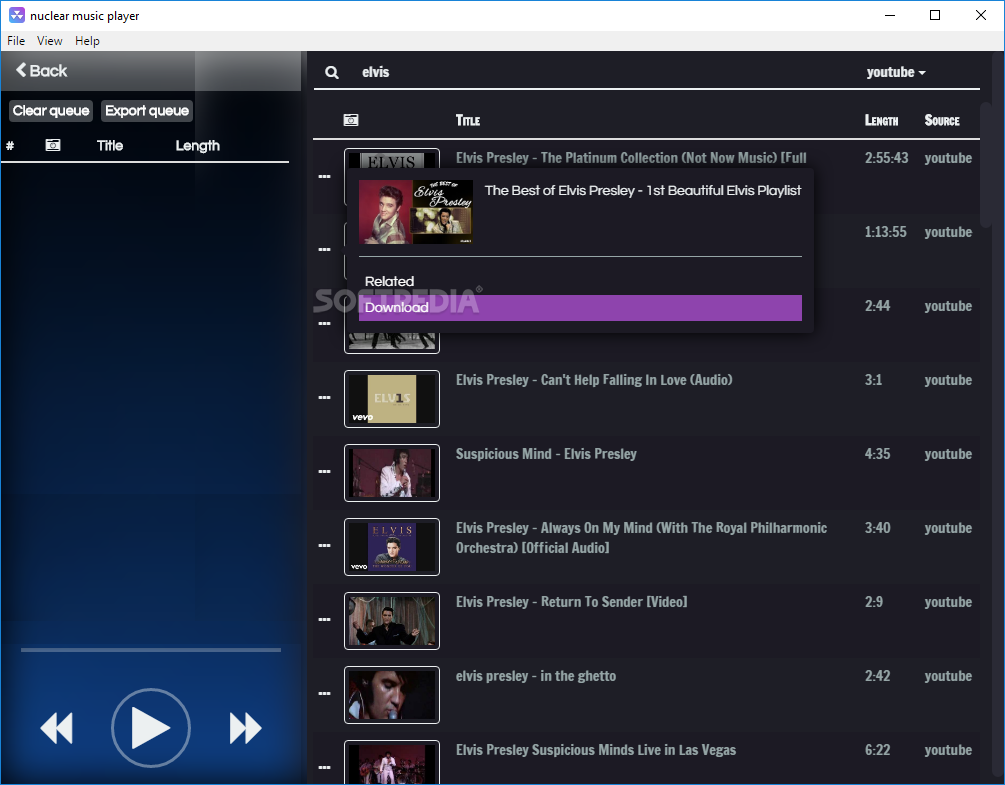Click Return To Sender thumbnail
Image resolution: width=1005 pixels, height=785 pixels.
coord(392,621)
